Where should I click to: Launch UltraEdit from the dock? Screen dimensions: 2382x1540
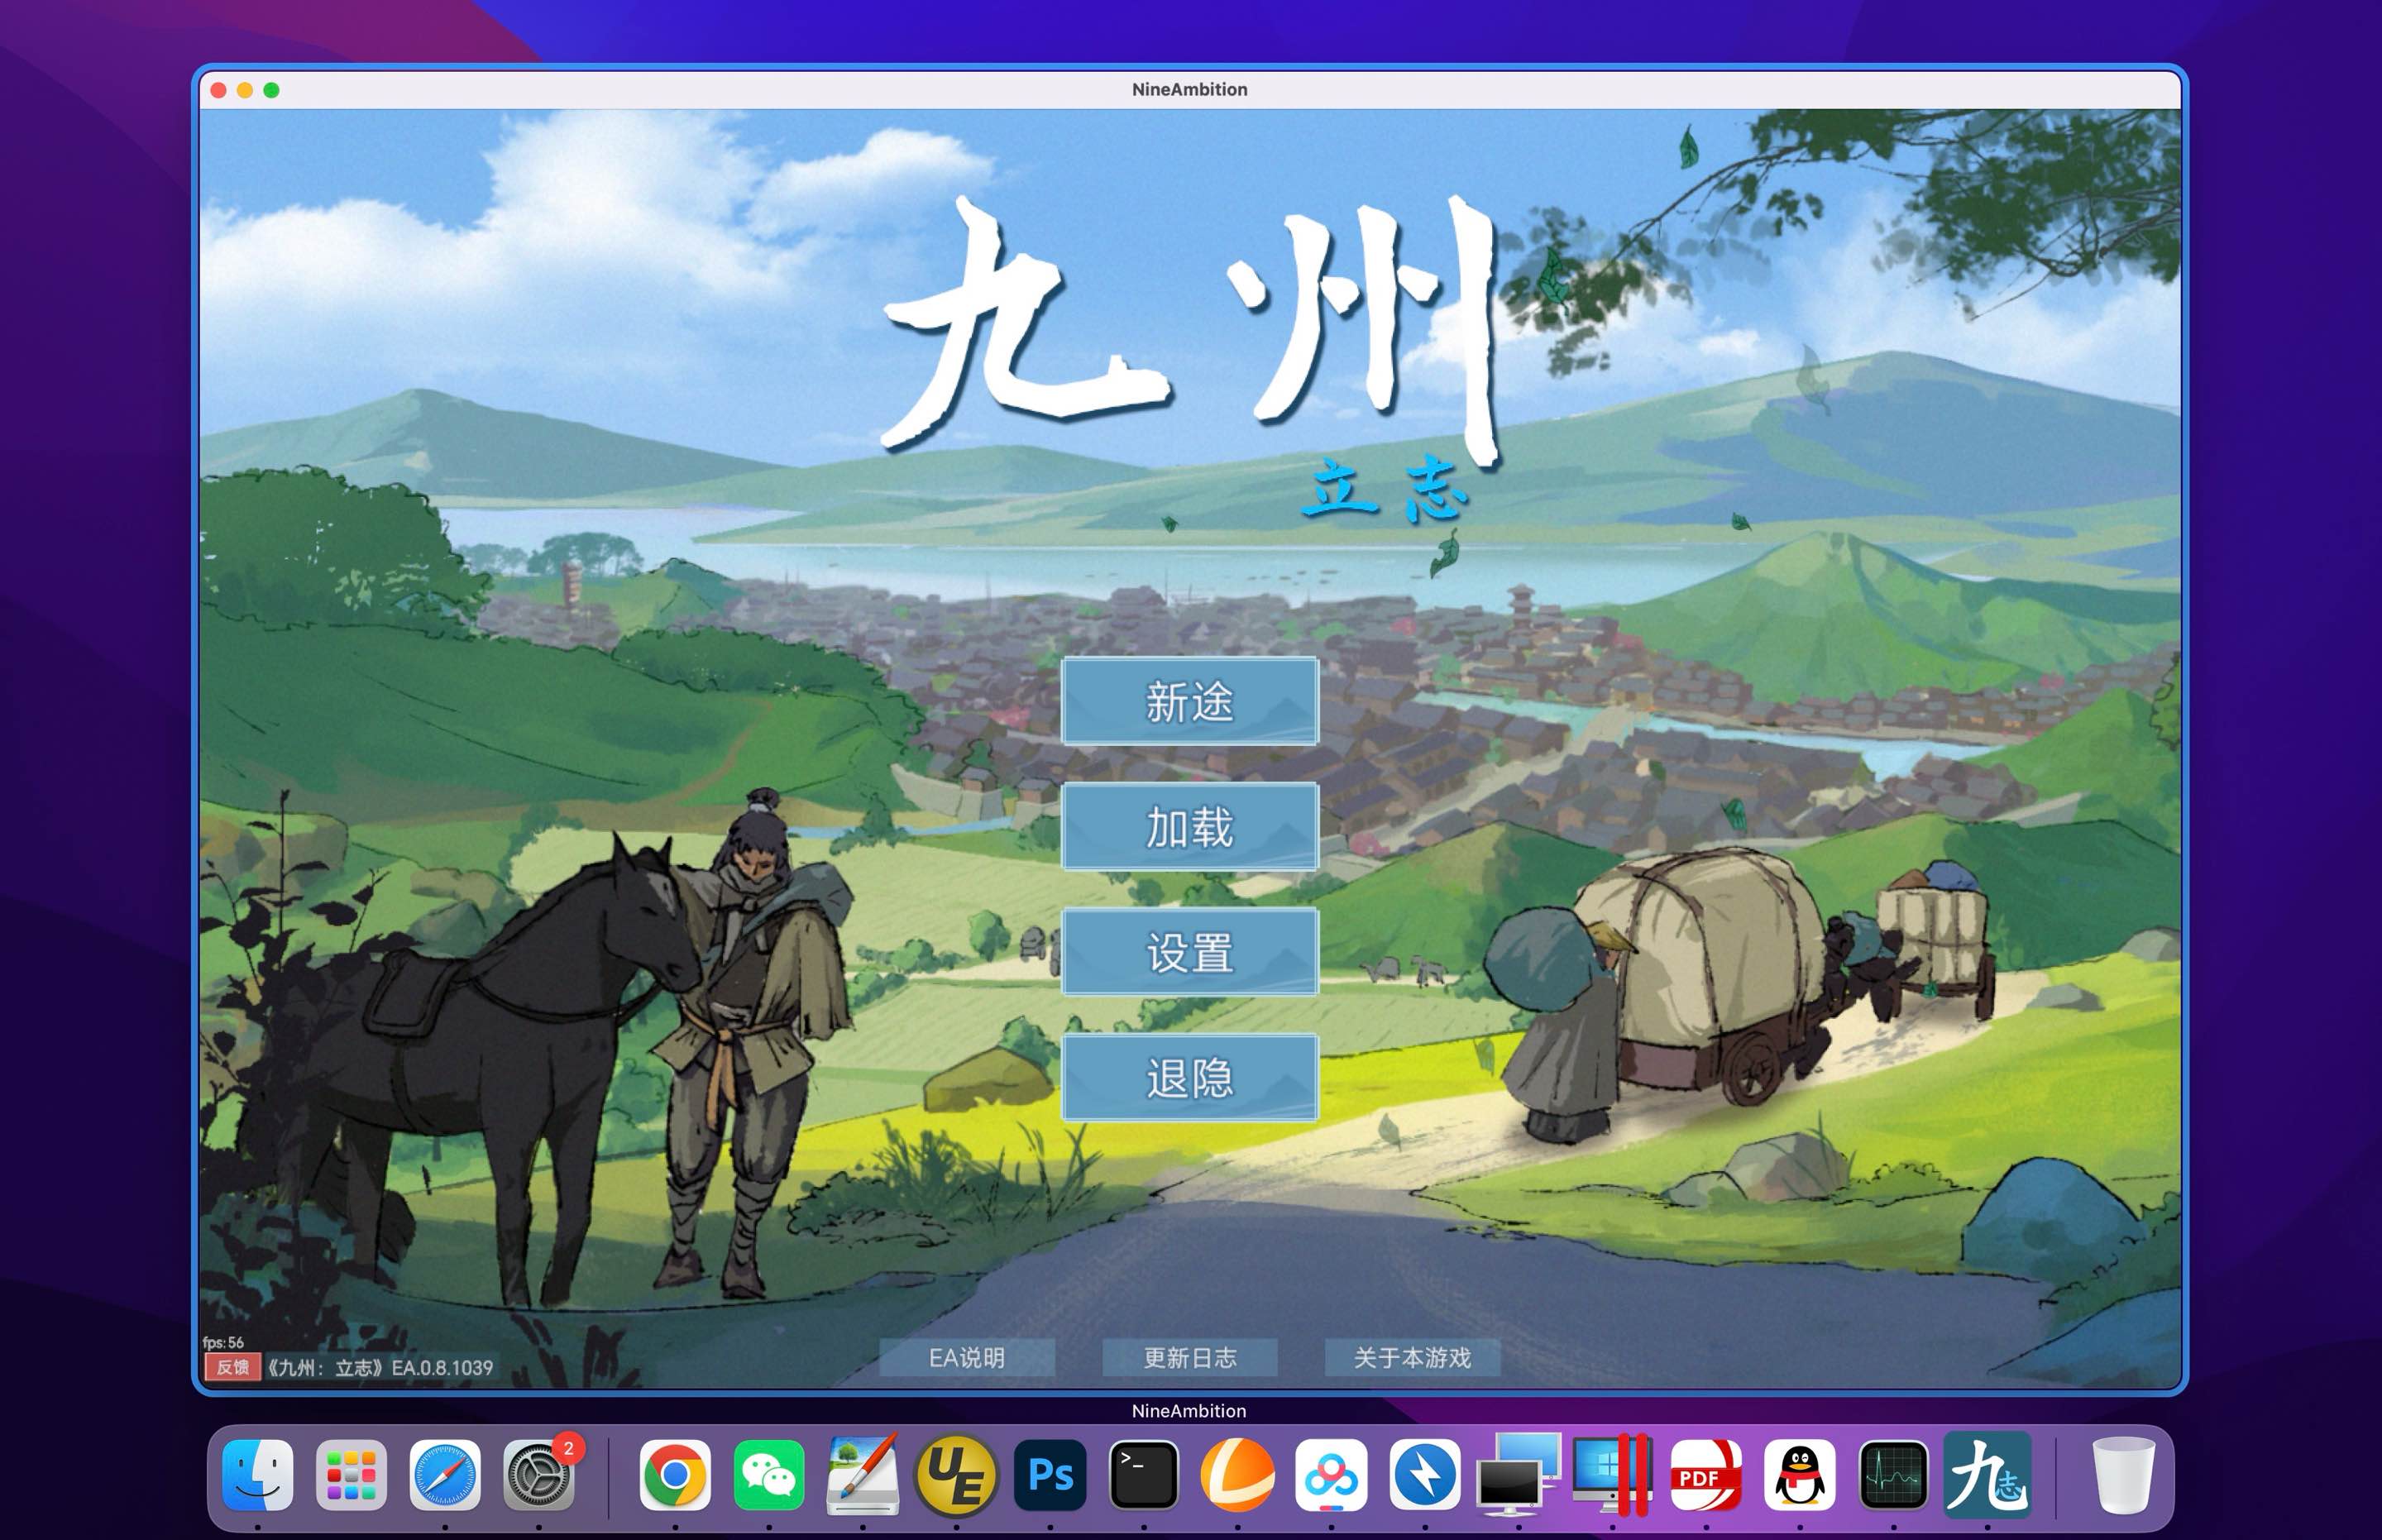[x=956, y=1475]
